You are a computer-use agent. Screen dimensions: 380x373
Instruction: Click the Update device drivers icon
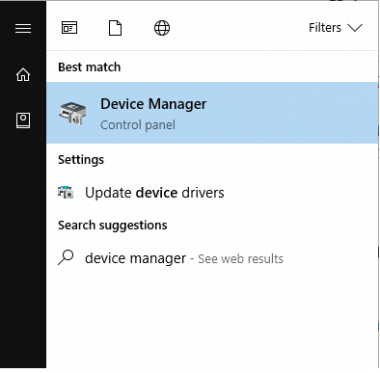tap(65, 193)
